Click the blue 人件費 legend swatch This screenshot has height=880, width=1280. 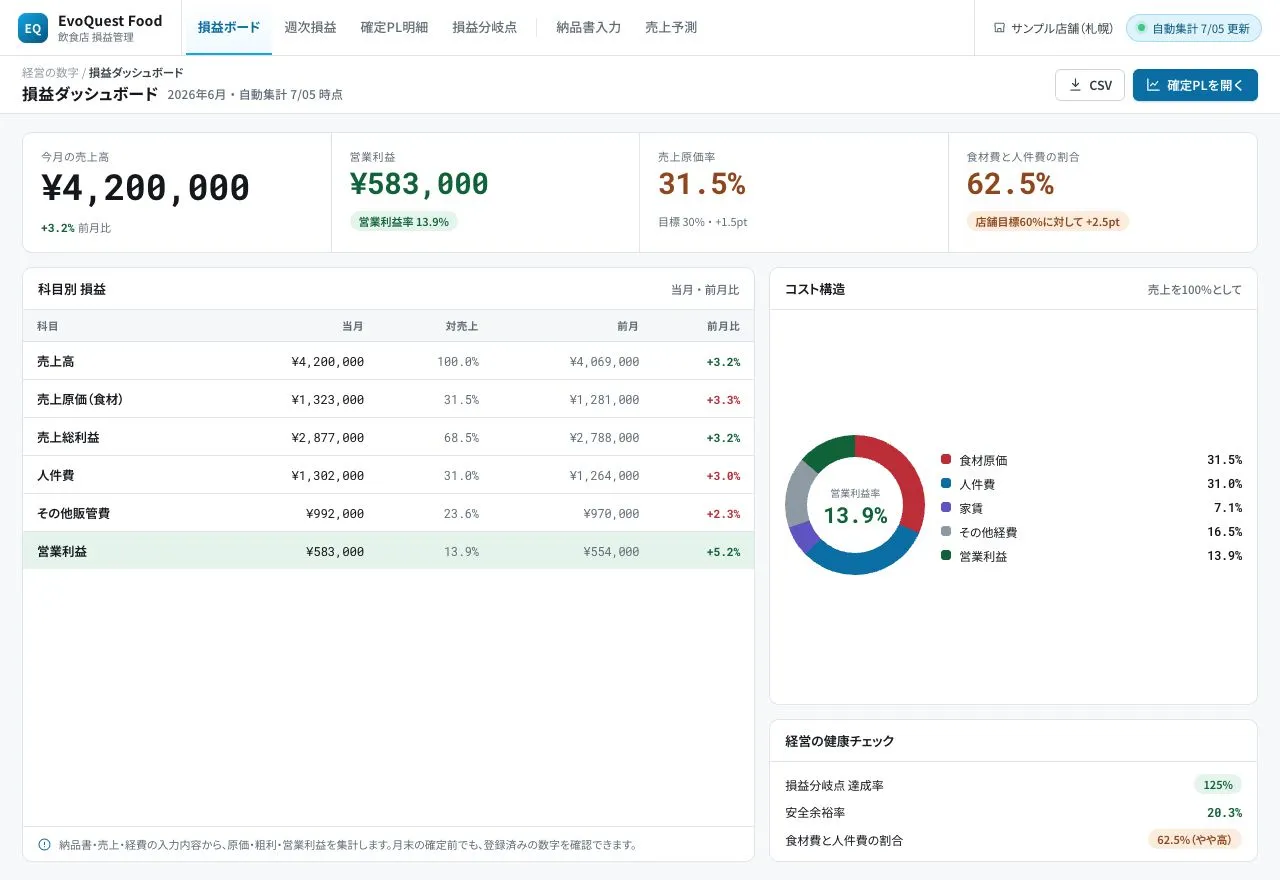tap(946, 484)
